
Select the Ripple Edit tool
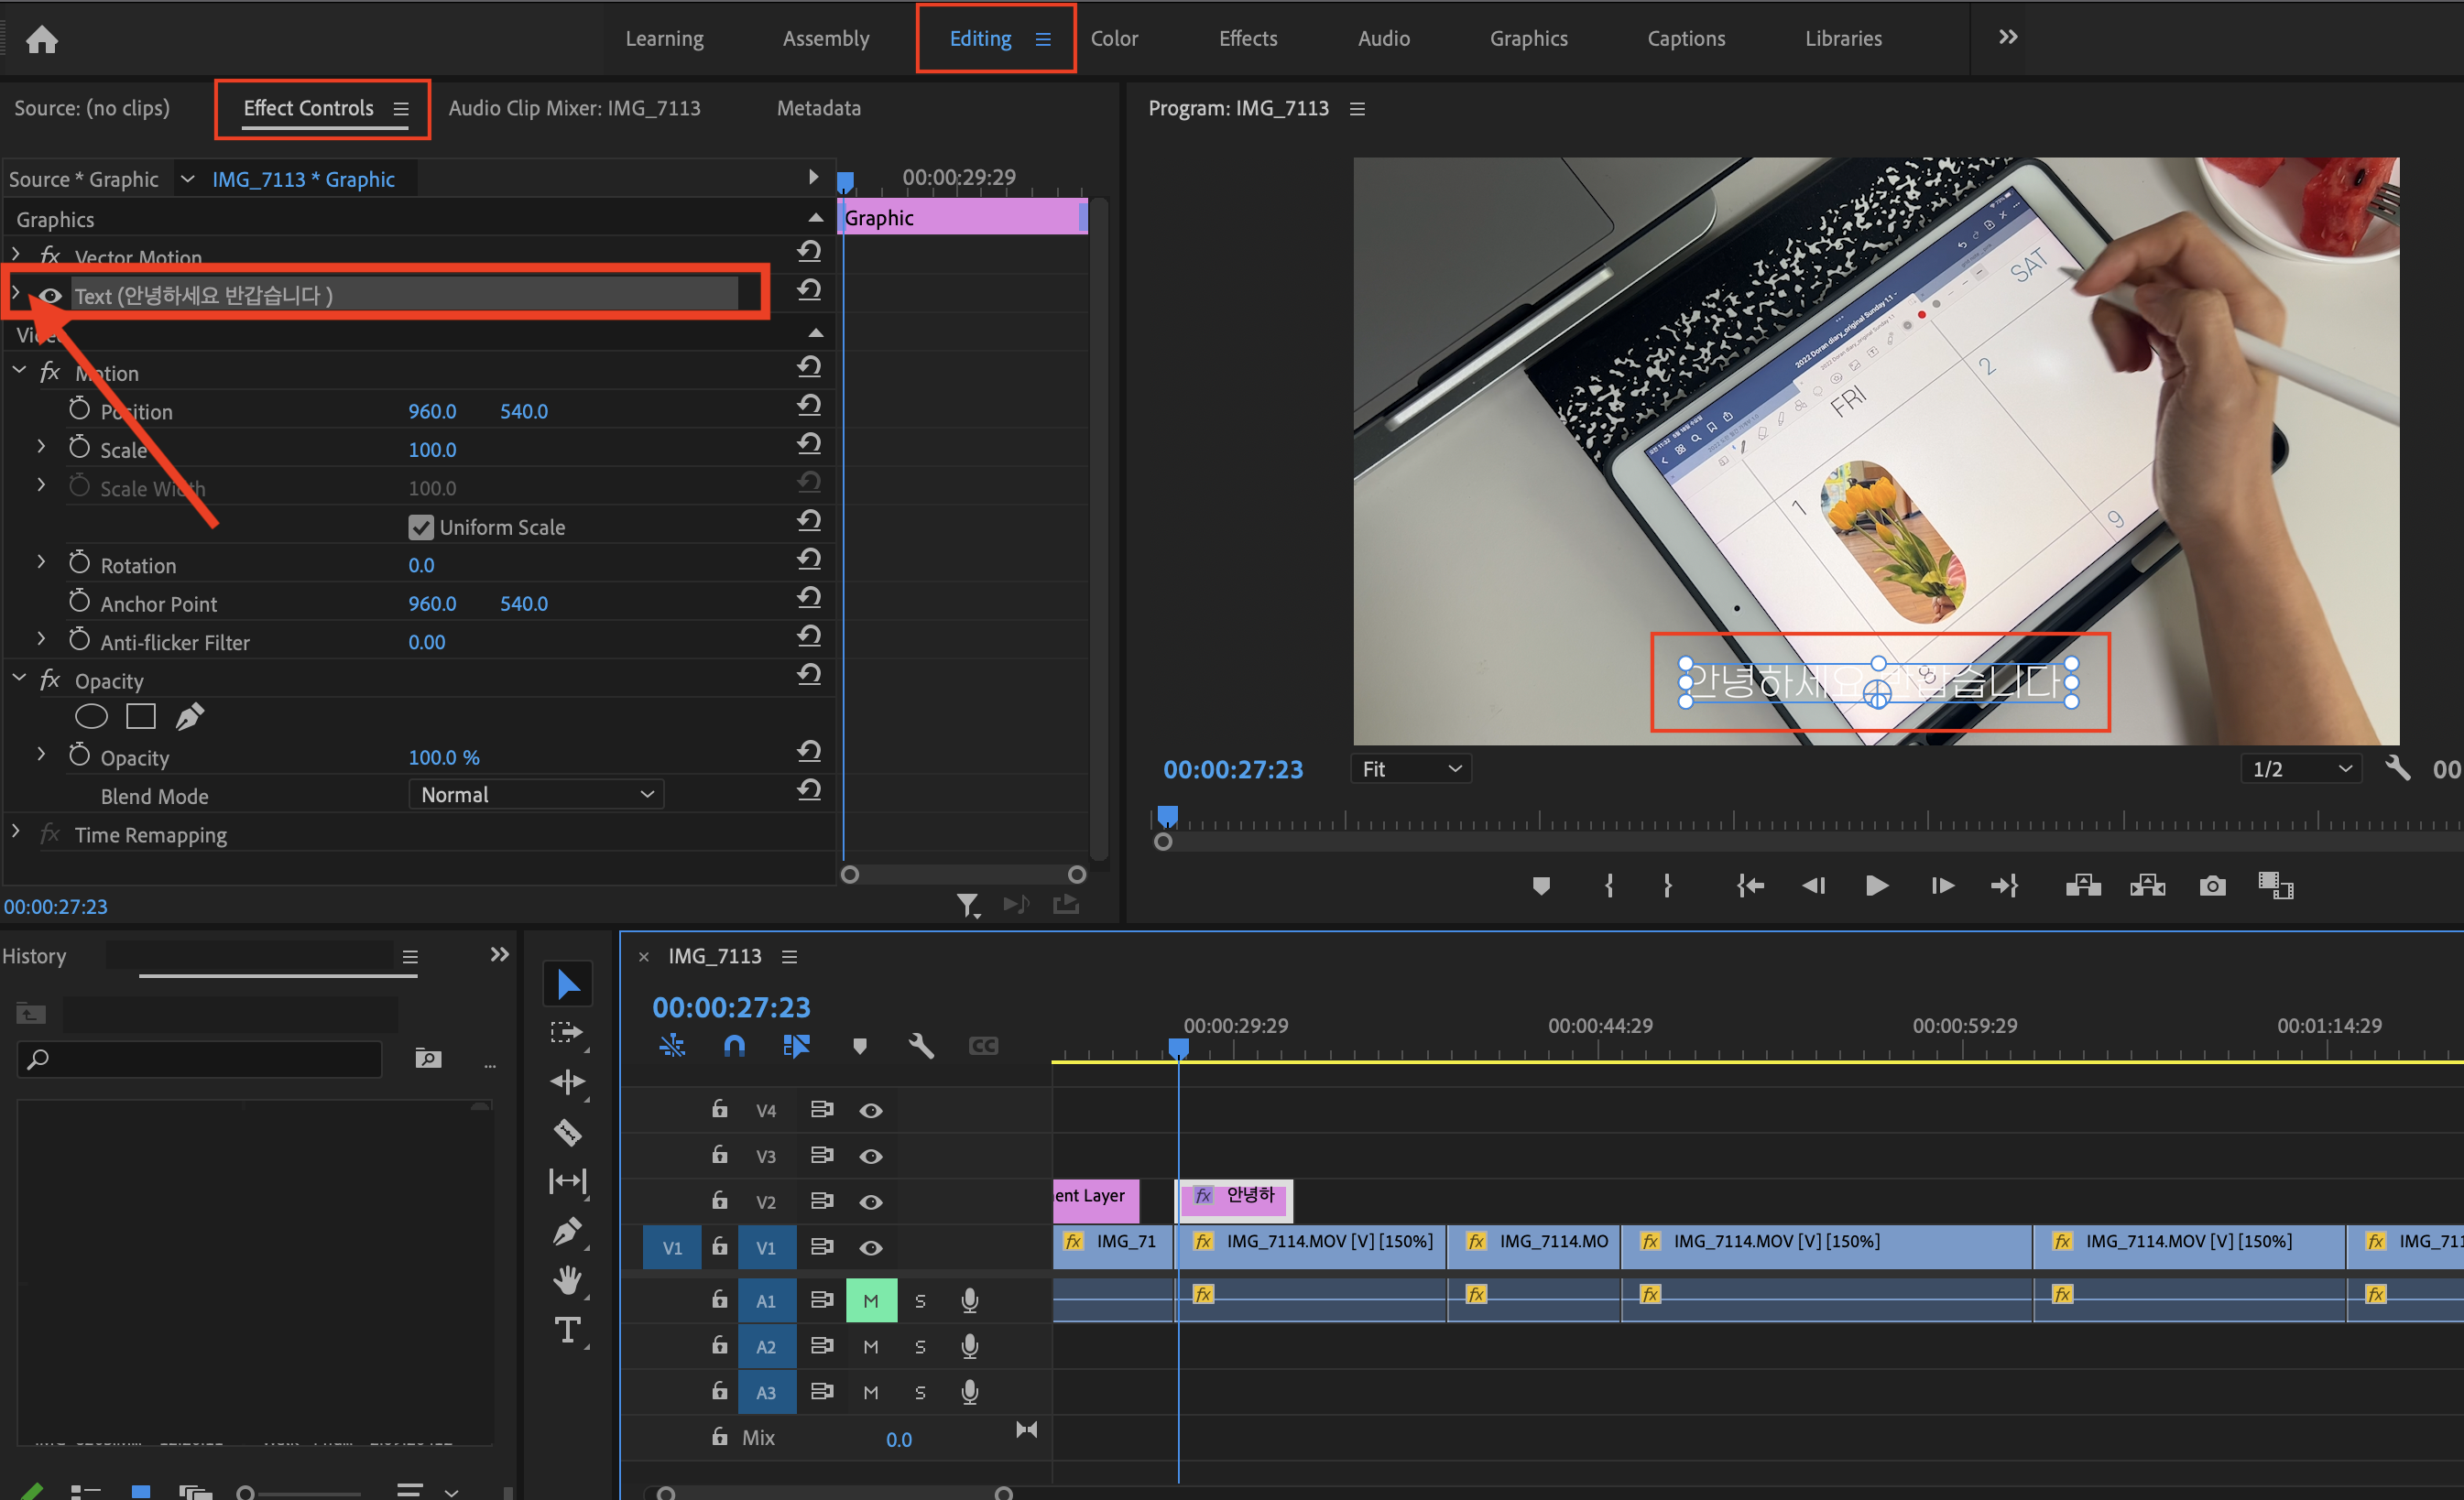tap(567, 1082)
